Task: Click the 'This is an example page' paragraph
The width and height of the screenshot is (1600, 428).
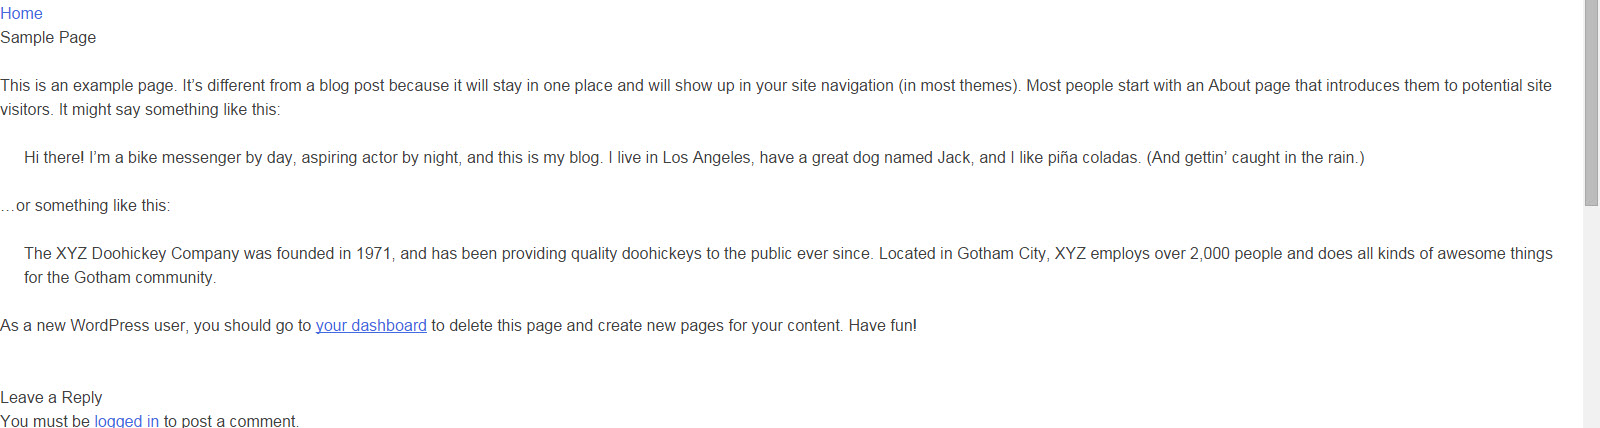Action: click(x=776, y=97)
